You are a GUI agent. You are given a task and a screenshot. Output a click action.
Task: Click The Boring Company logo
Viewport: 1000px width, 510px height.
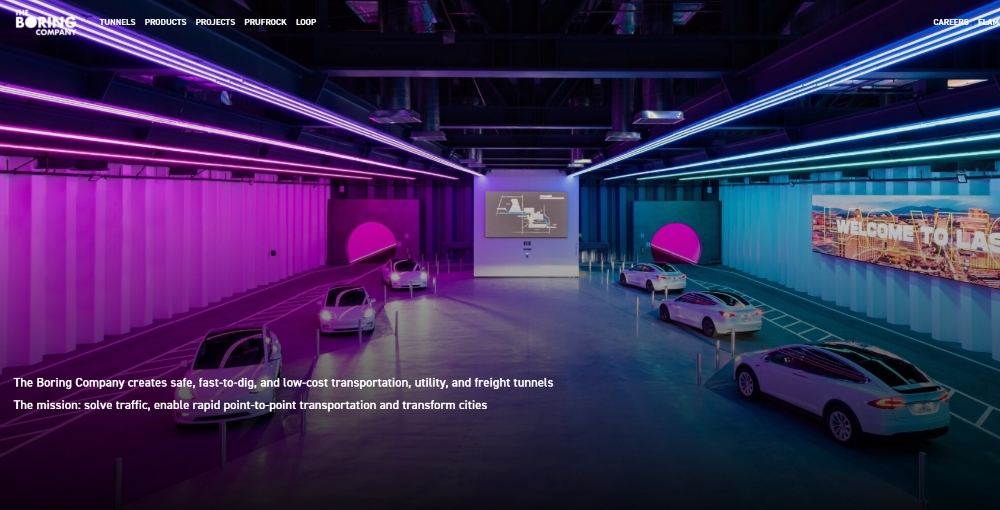(46, 22)
